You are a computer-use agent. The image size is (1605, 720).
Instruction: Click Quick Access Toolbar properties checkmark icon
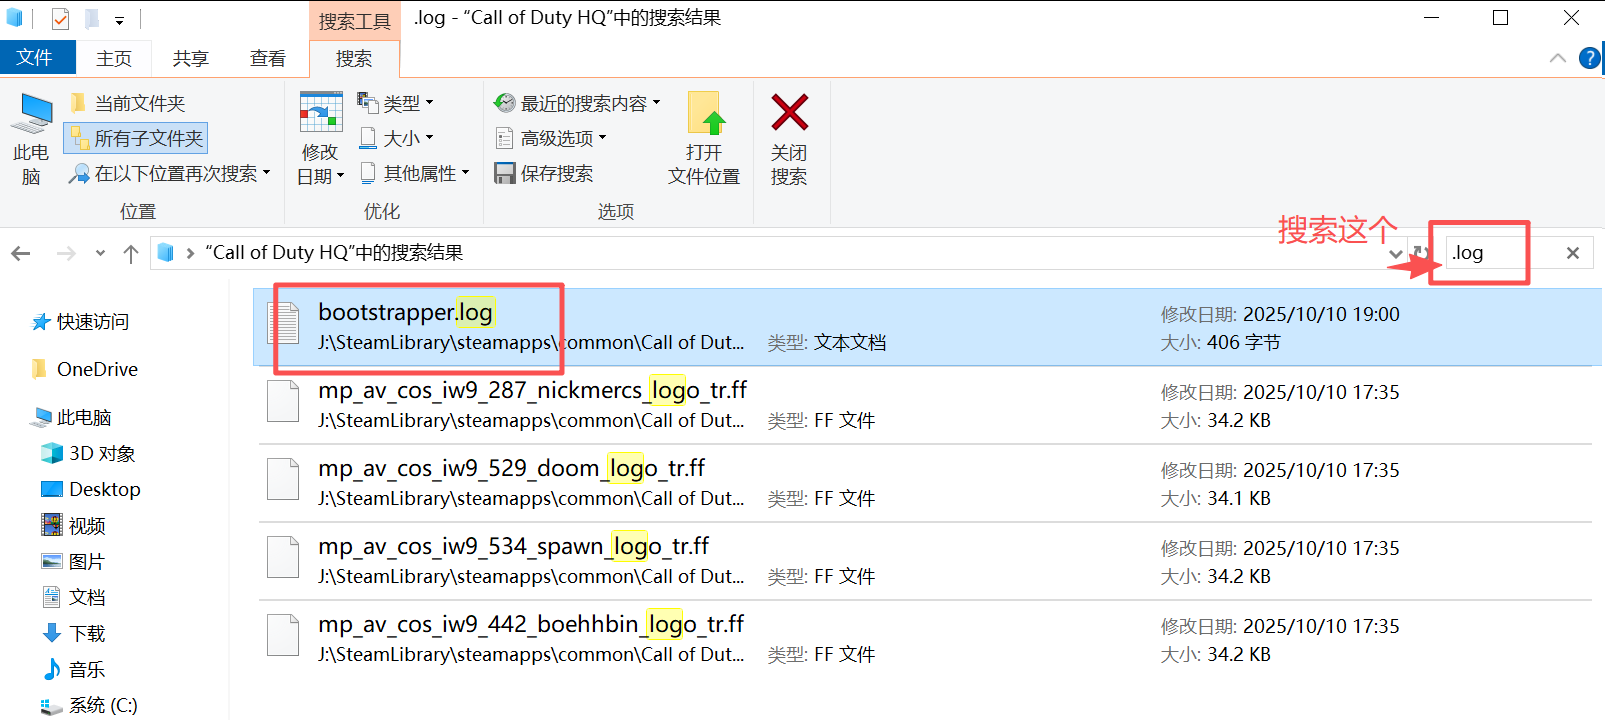(60, 19)
